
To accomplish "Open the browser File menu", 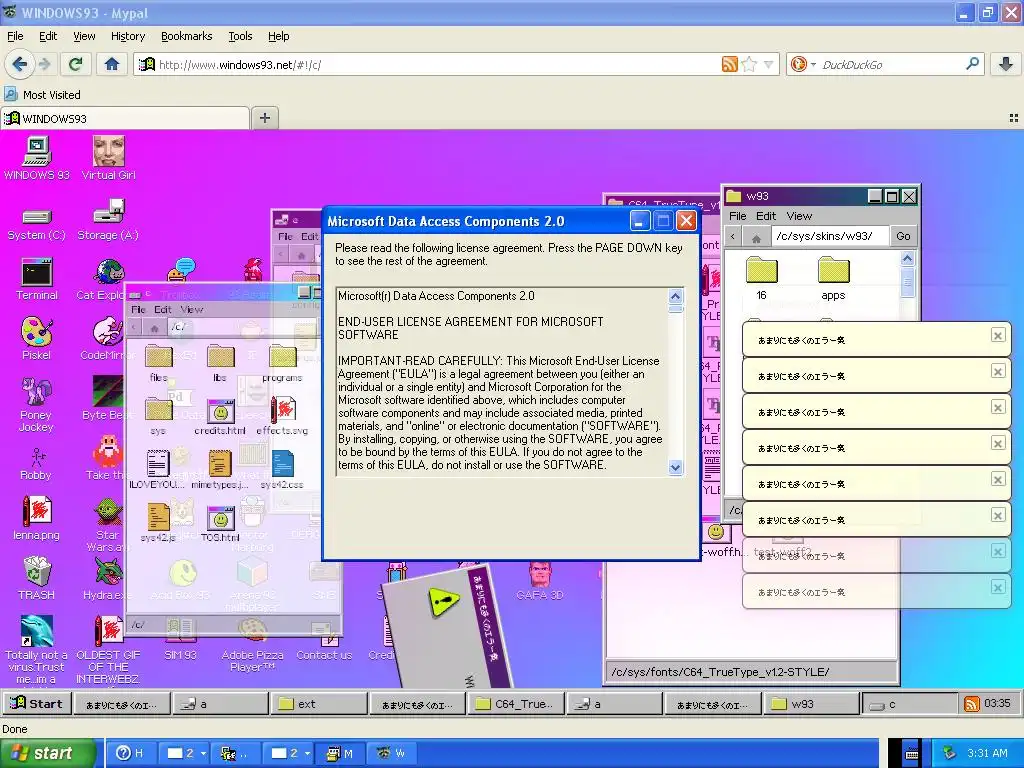I will (x=15, y=36).
